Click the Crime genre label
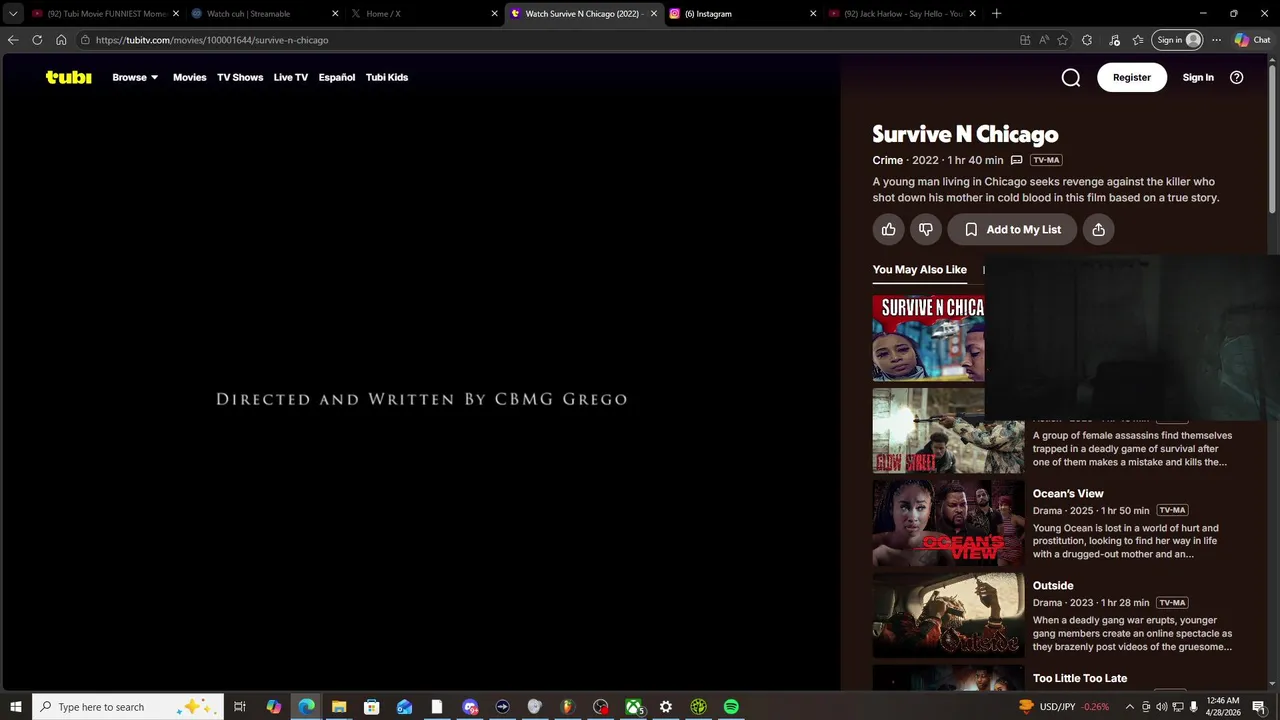Image resolution: width=1280 pixels, height=720 pixels. coord(888,160)
